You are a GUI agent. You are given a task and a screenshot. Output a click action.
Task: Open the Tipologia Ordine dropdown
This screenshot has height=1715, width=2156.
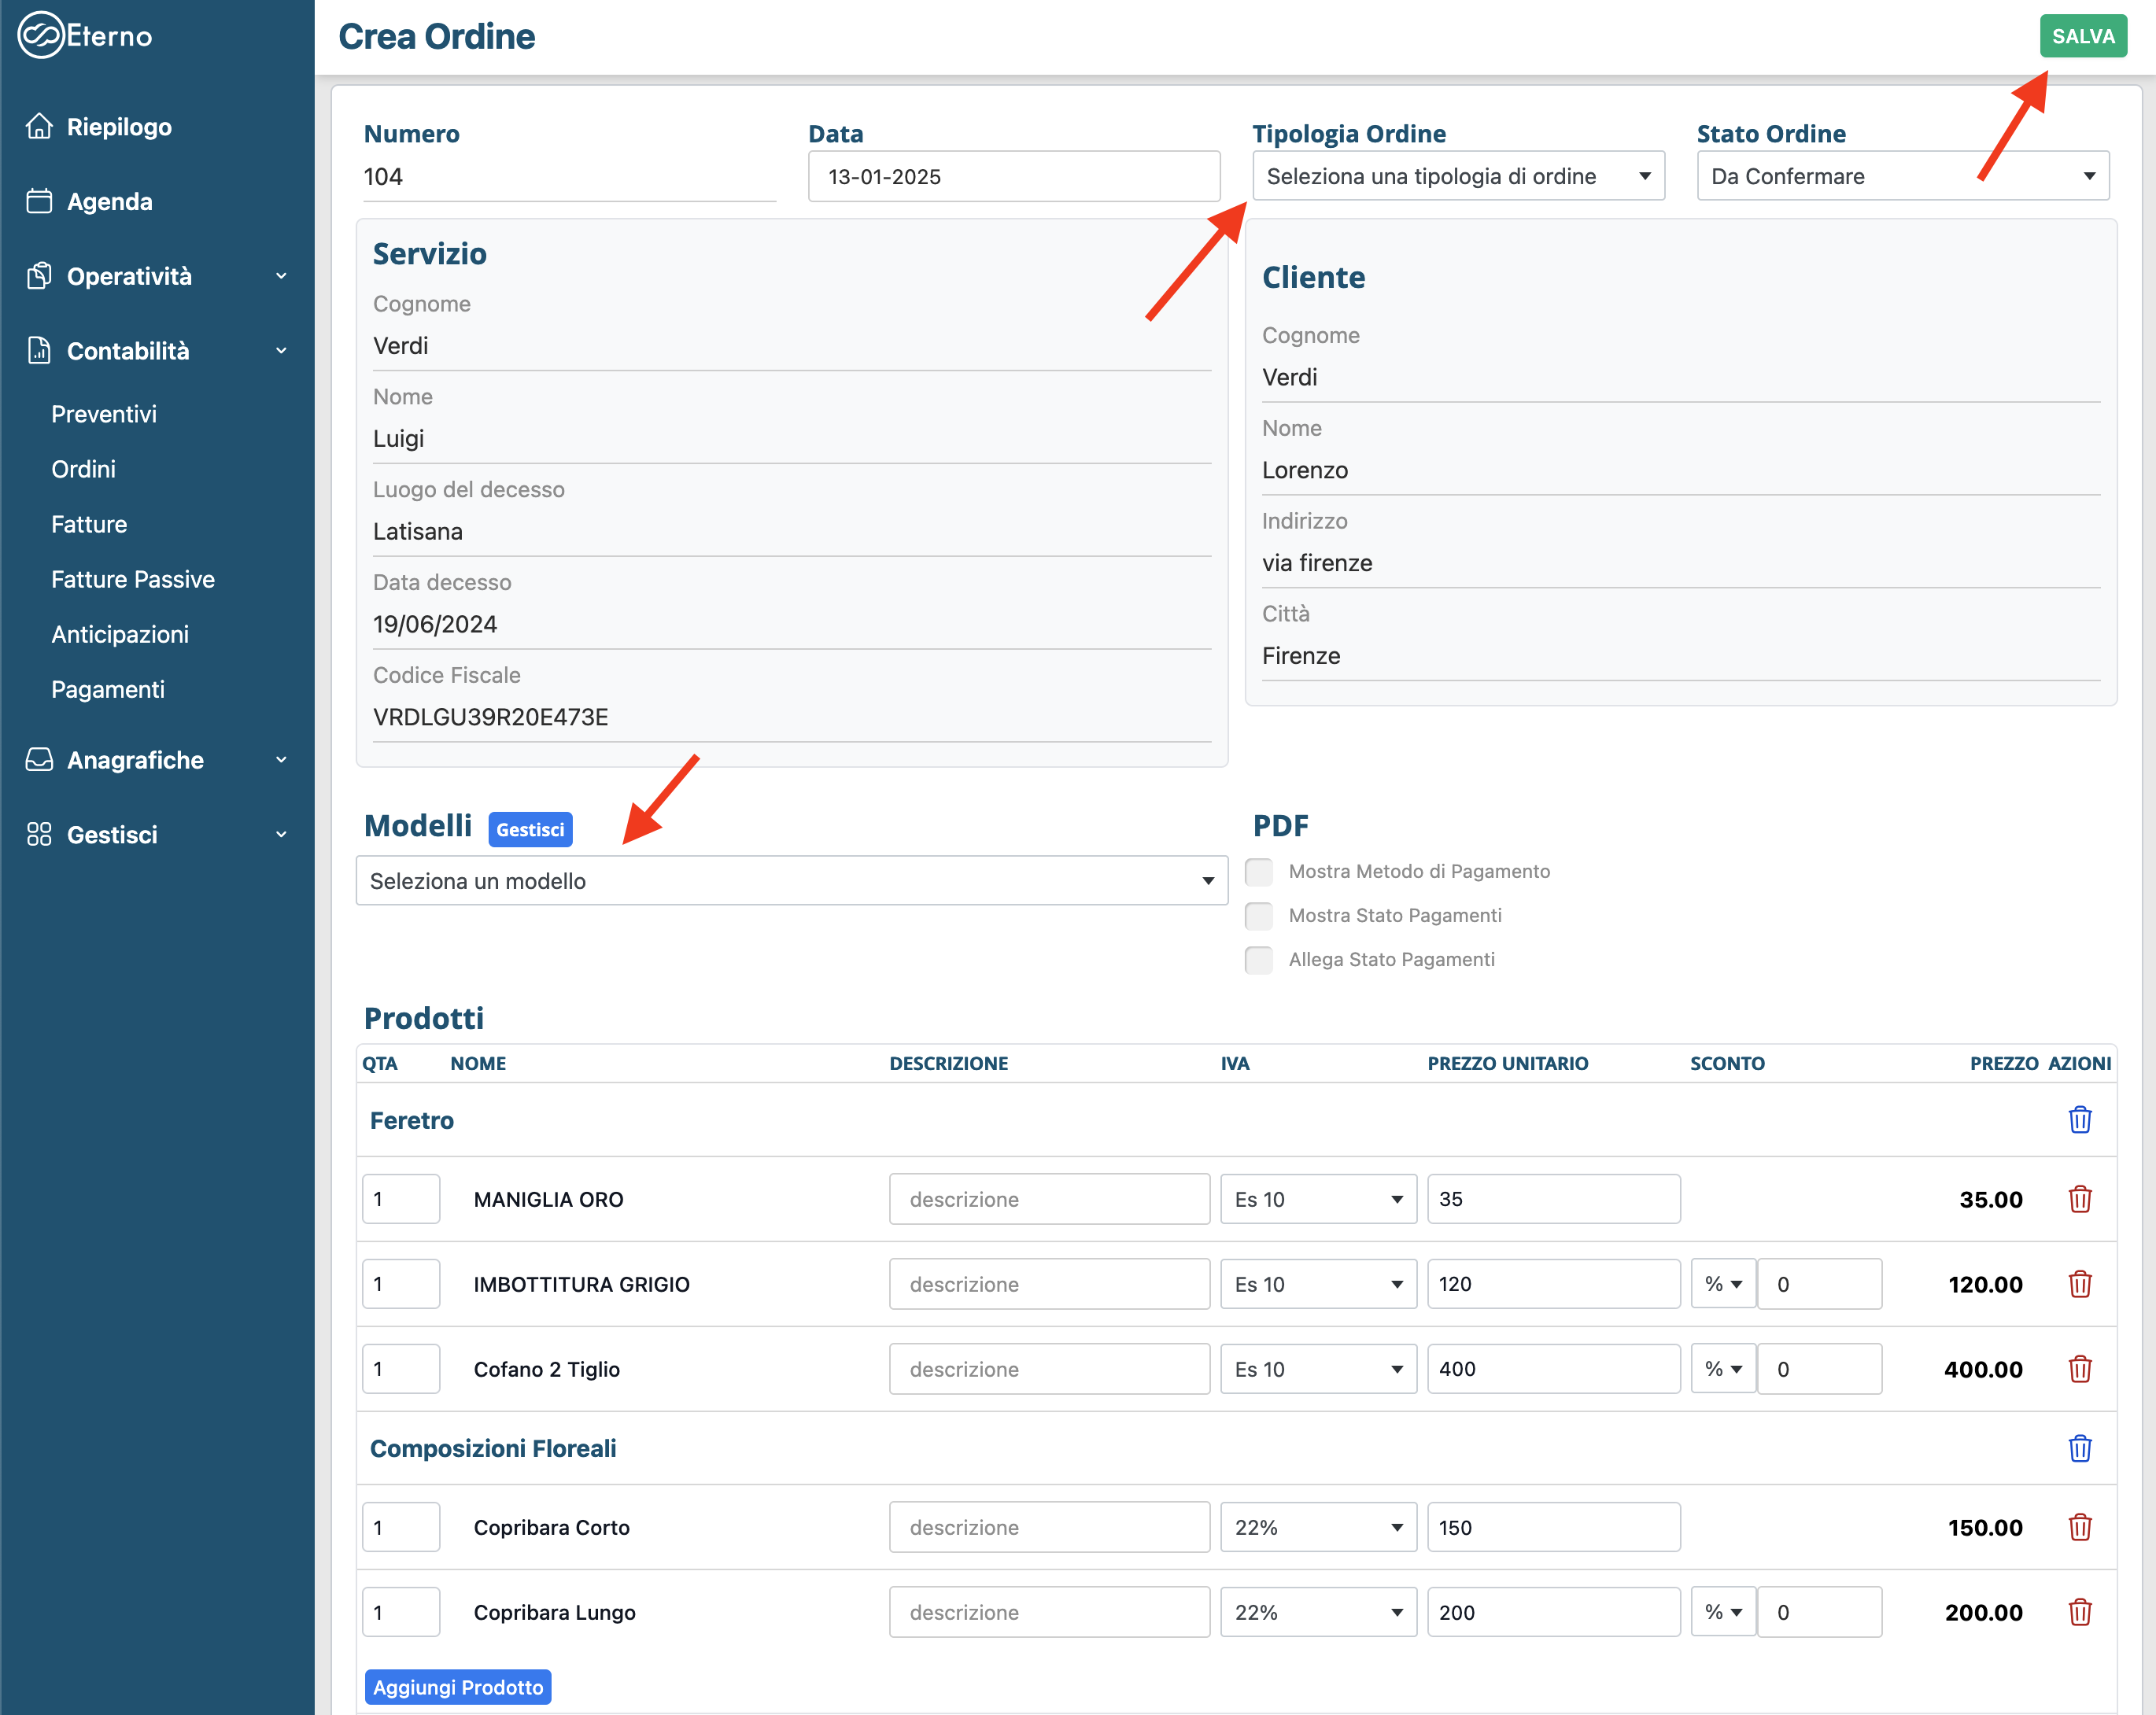1457,176
